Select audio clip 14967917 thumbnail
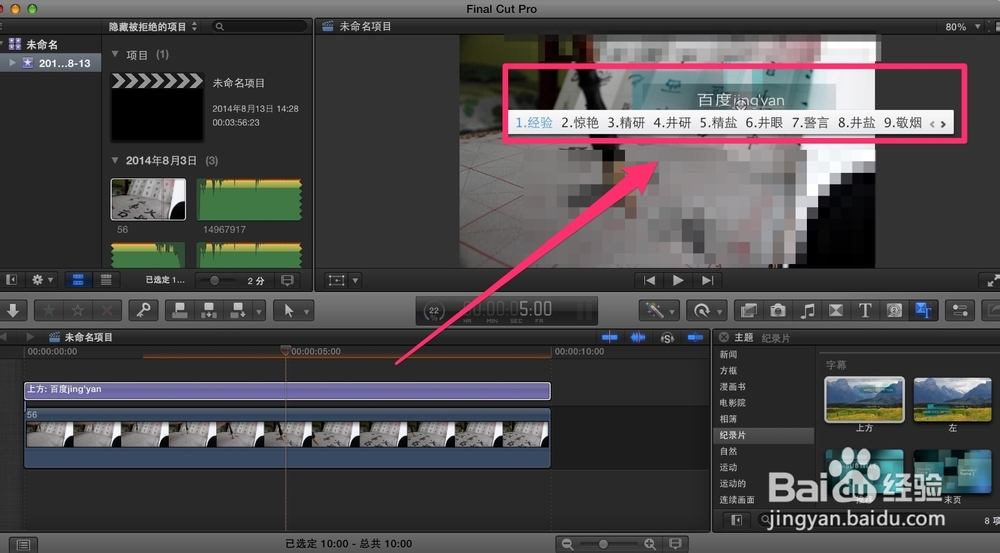This screenshot has width=1000, height=553. (x=249, y=200)
